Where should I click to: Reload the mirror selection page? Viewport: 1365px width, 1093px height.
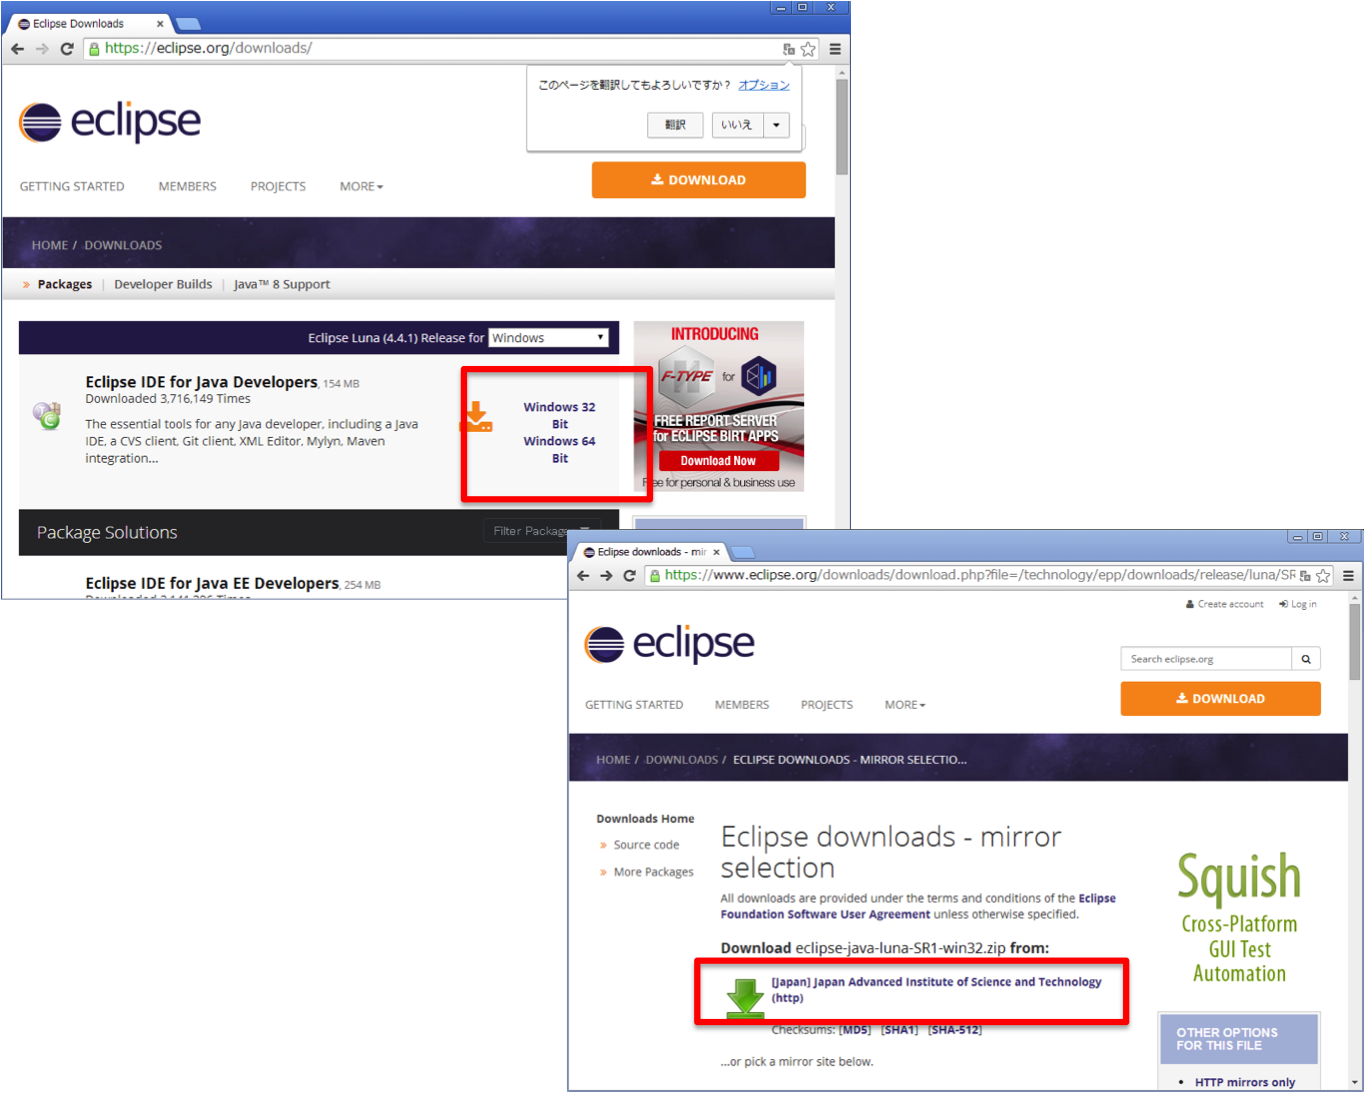[629, 575]
